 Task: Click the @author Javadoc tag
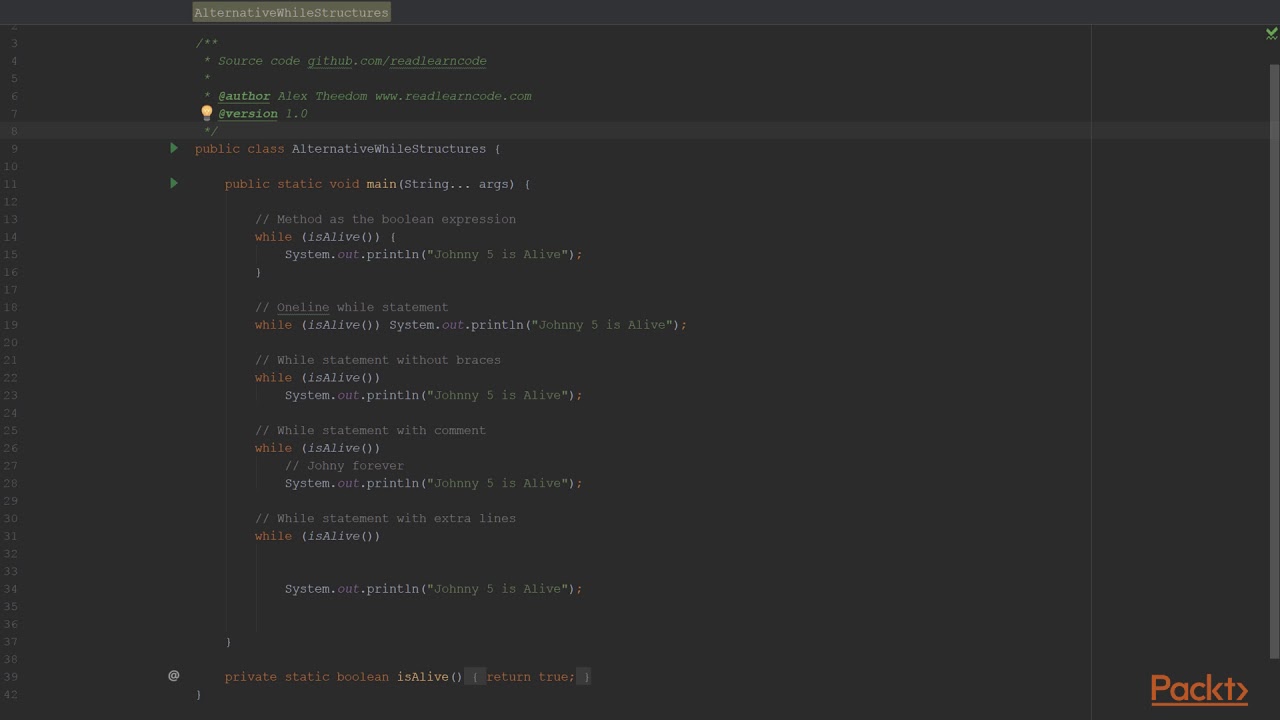244,96
